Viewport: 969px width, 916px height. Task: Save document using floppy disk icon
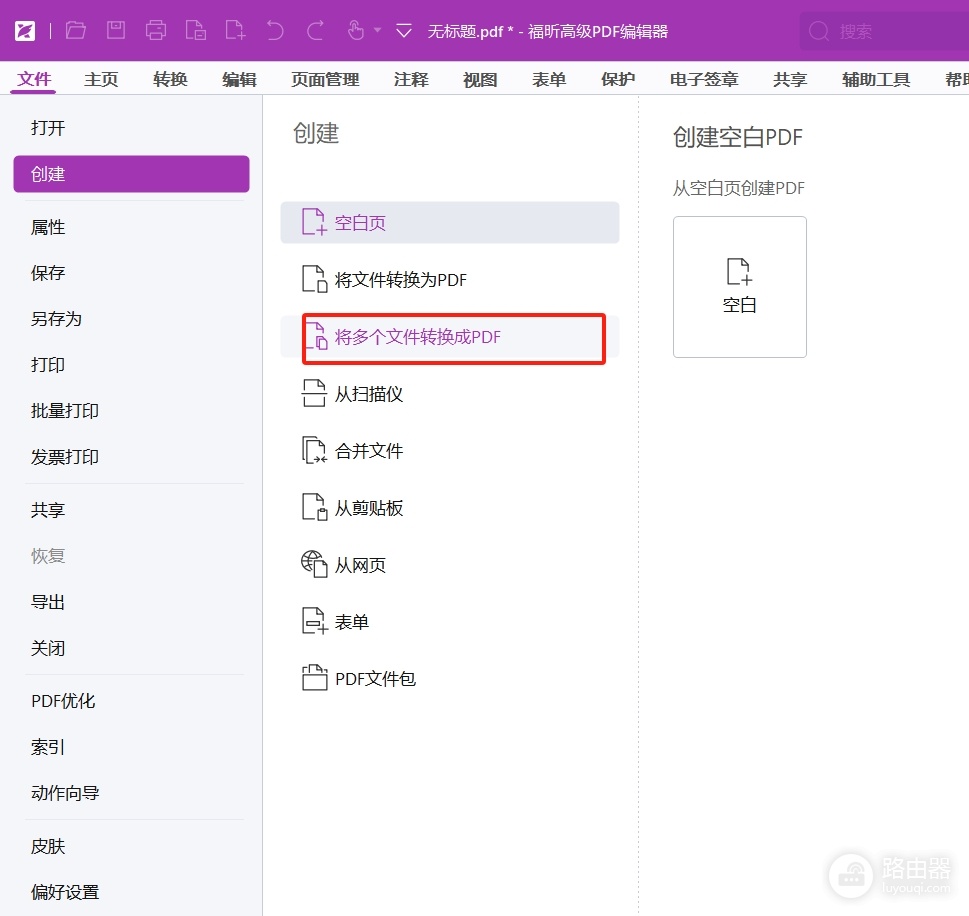pos(116,30)
